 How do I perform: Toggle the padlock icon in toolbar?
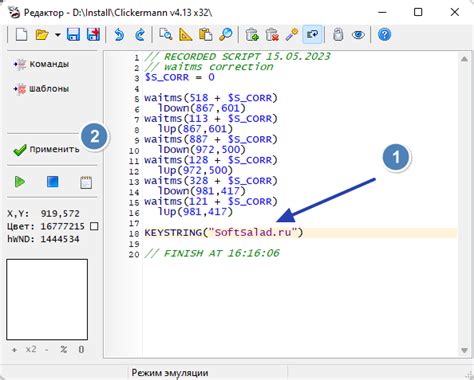(338, 35)
